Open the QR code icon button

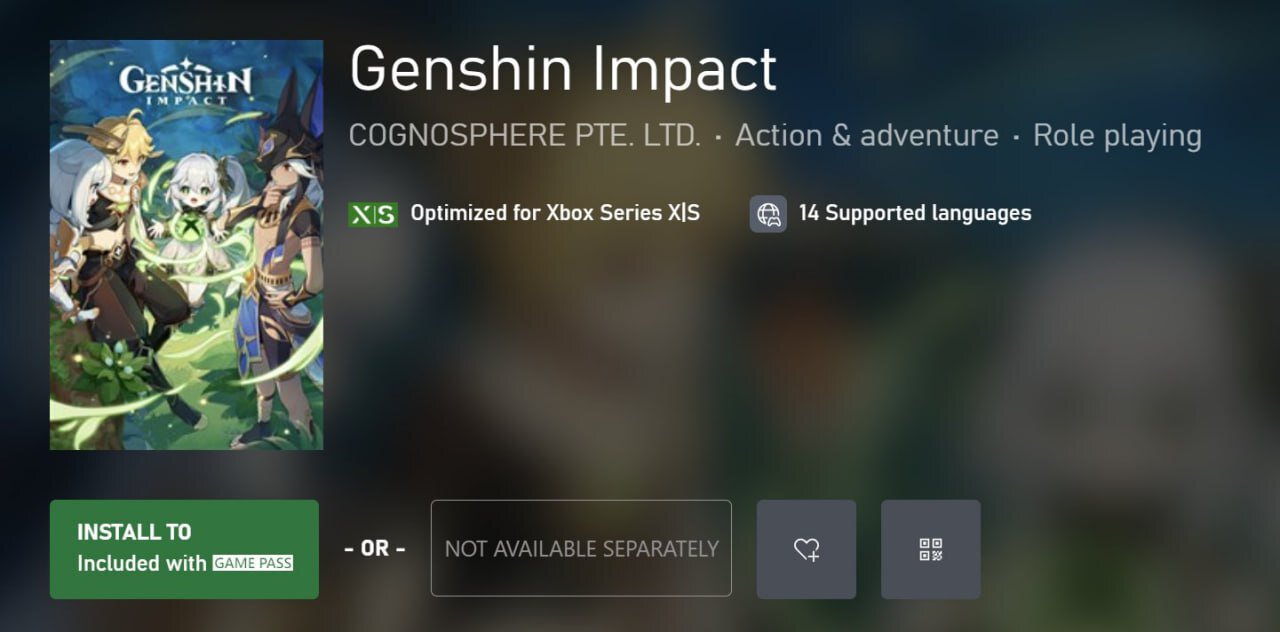[x=930, y=549]
